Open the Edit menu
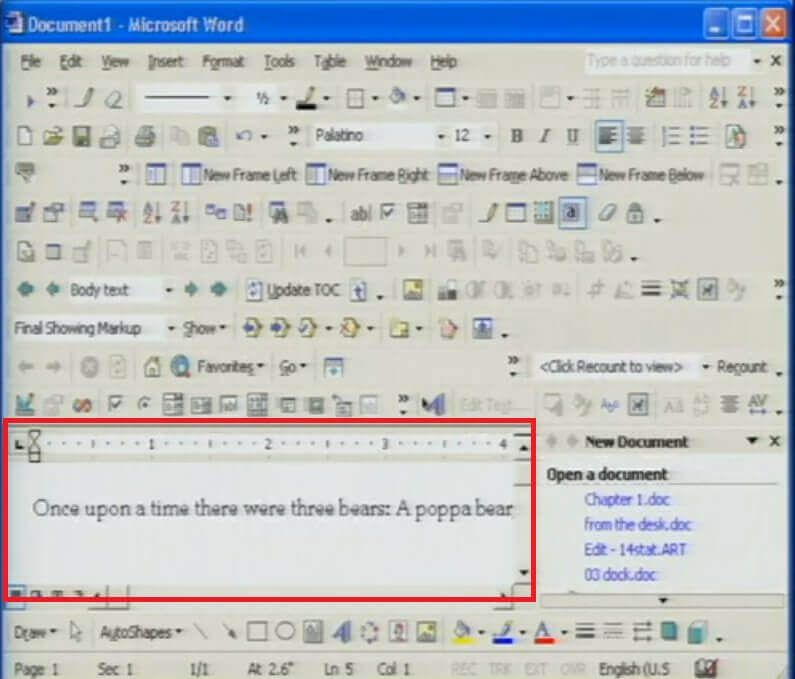This screenshot has width=795, height=679. pyautogui.click(x=70, y=62)
